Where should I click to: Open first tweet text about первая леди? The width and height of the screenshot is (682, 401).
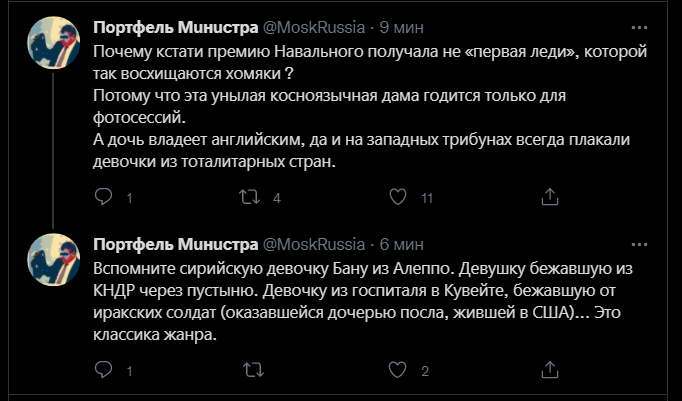370,107
